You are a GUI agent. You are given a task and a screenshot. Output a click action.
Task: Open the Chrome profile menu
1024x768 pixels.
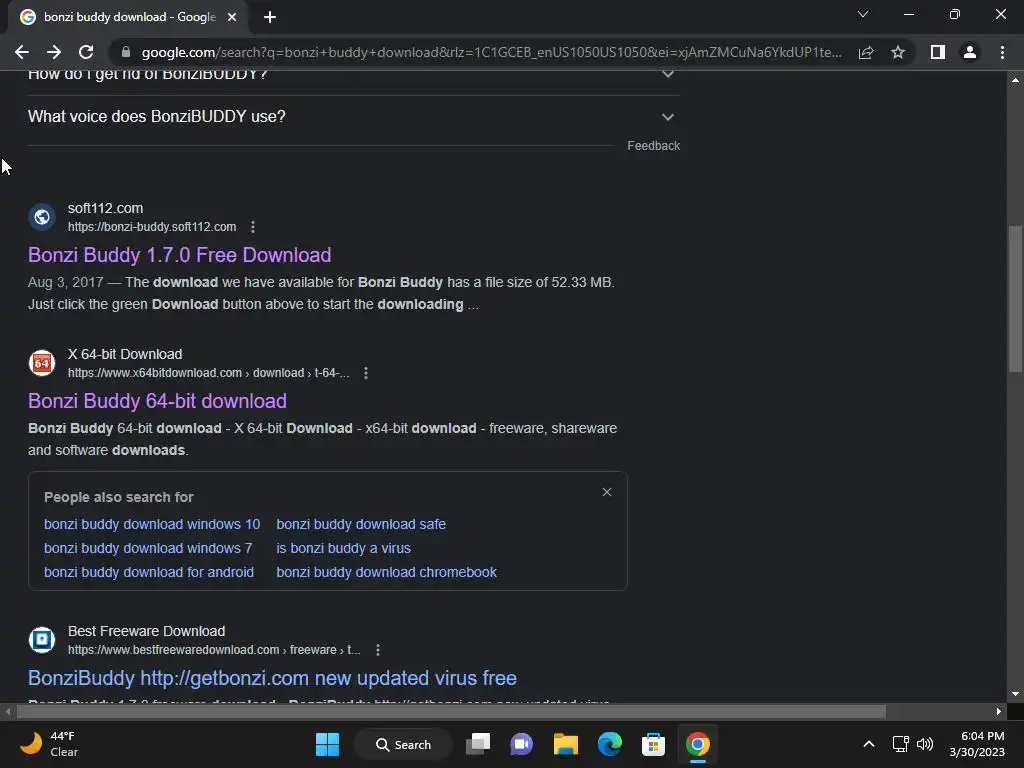(970, 52)
